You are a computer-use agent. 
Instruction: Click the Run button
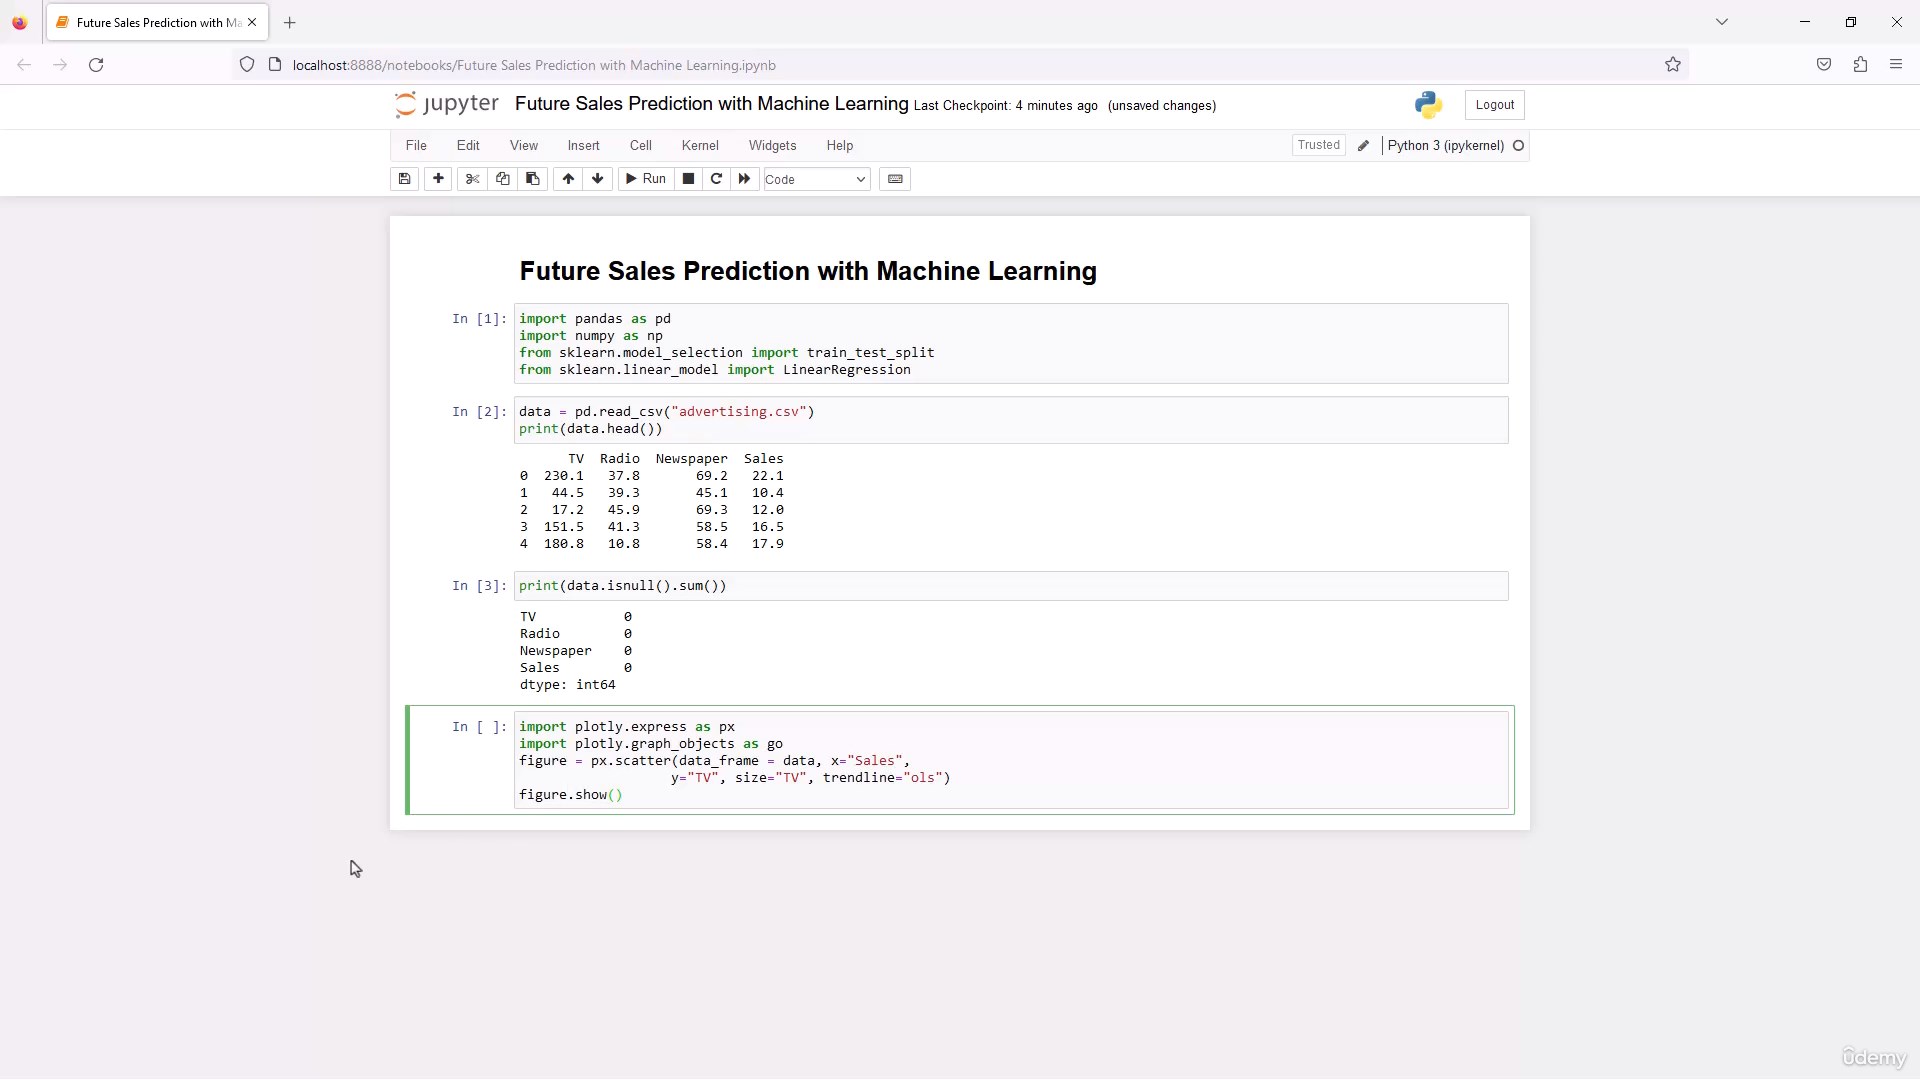pyautogui.click(x=645, y=179)
